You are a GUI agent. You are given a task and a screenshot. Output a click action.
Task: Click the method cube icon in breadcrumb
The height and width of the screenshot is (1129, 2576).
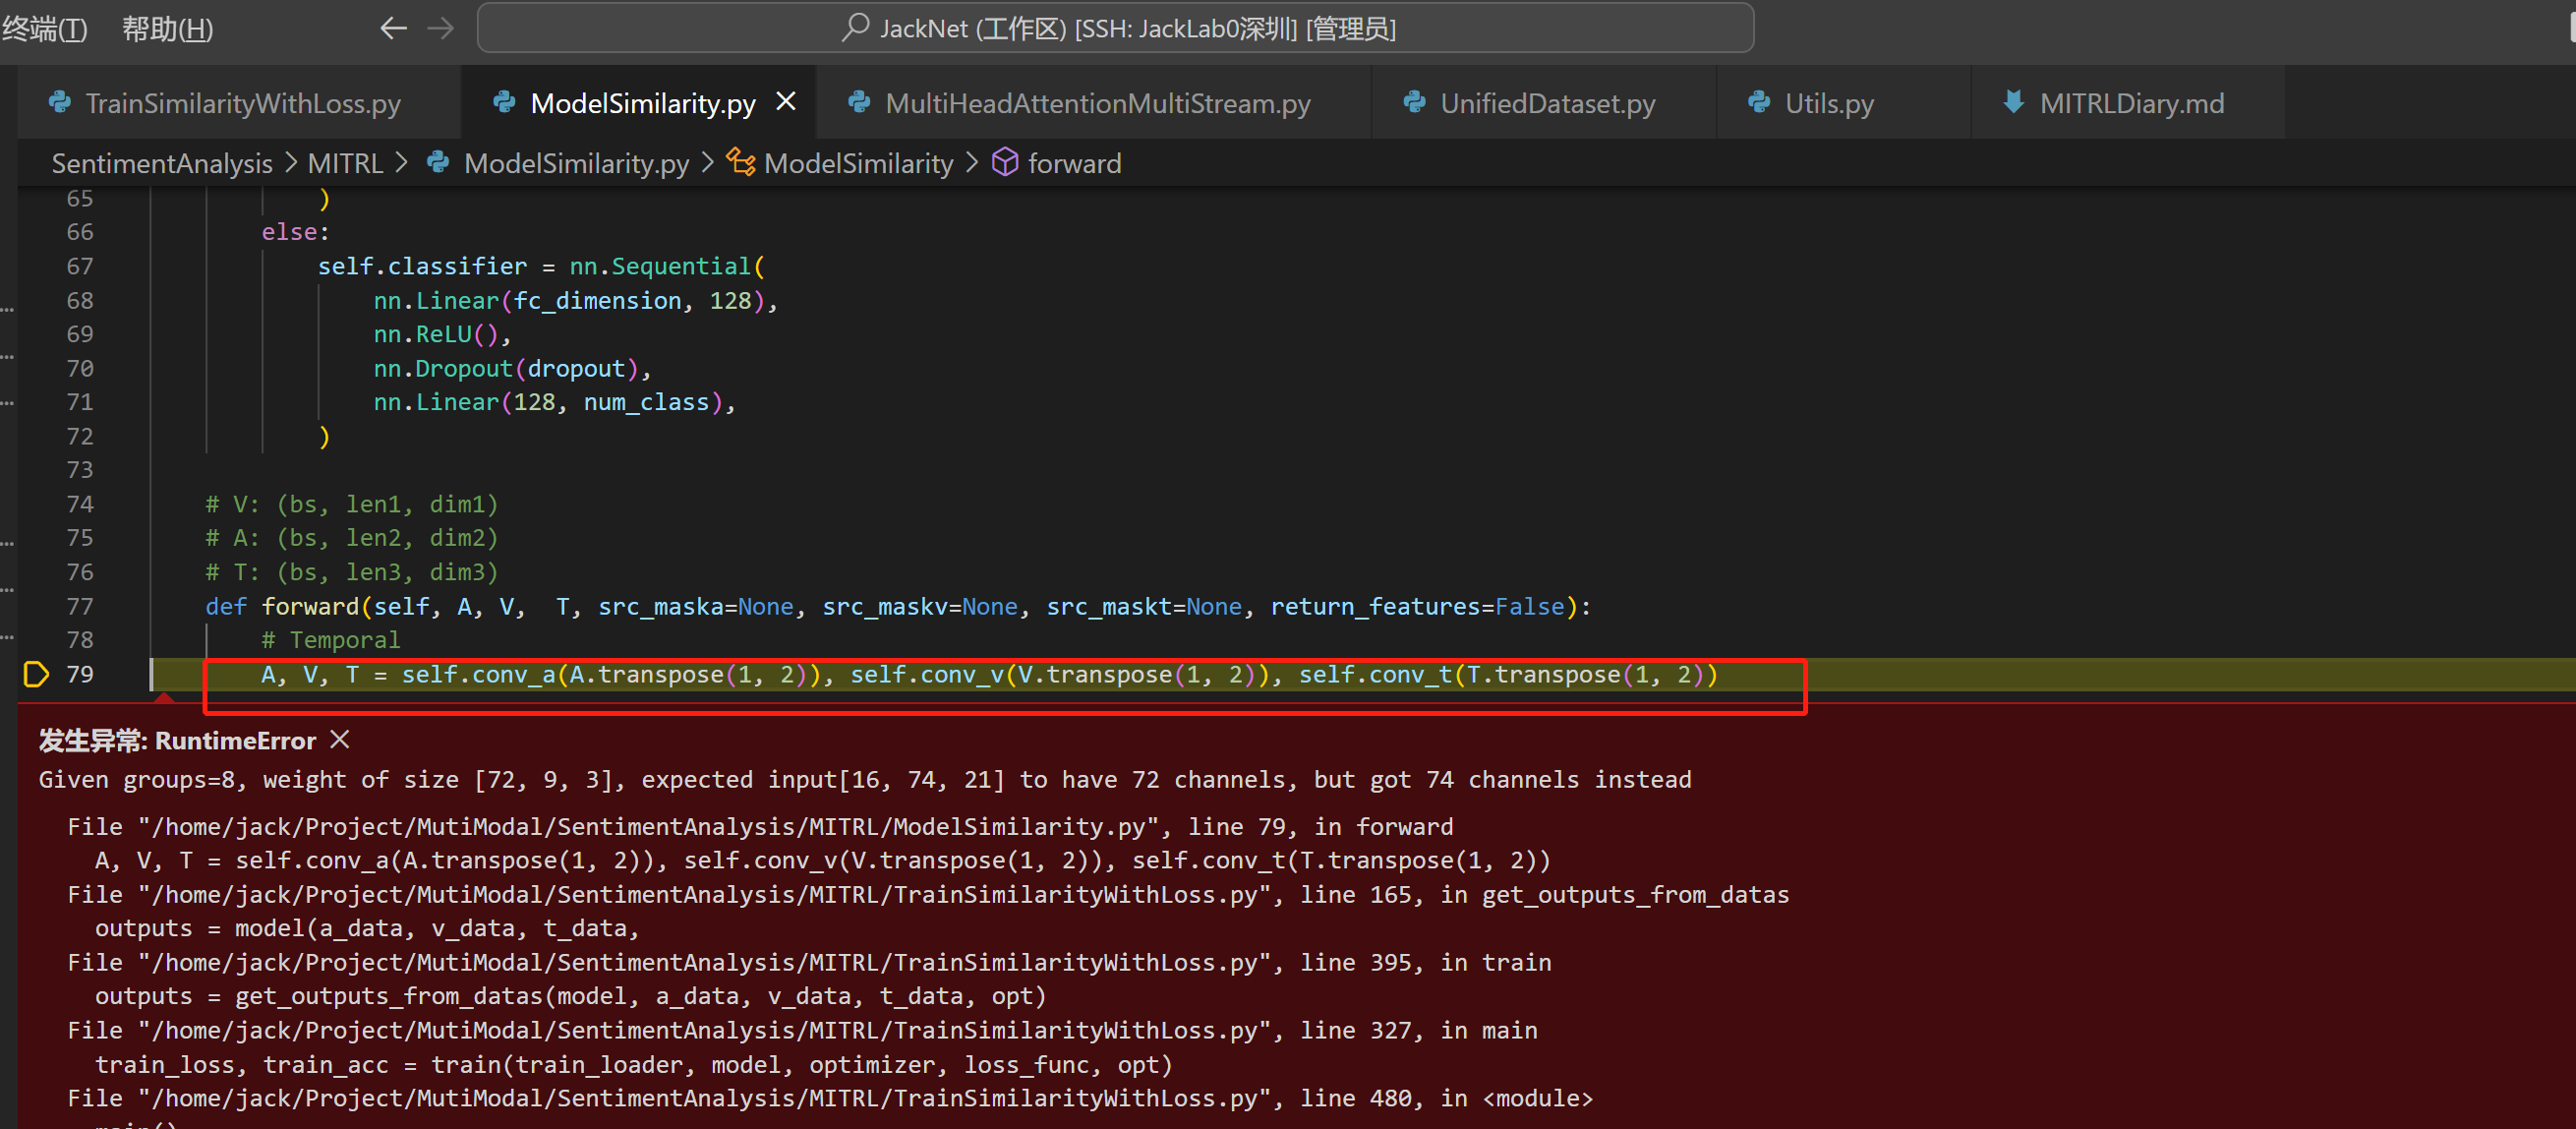[1005, 162]
